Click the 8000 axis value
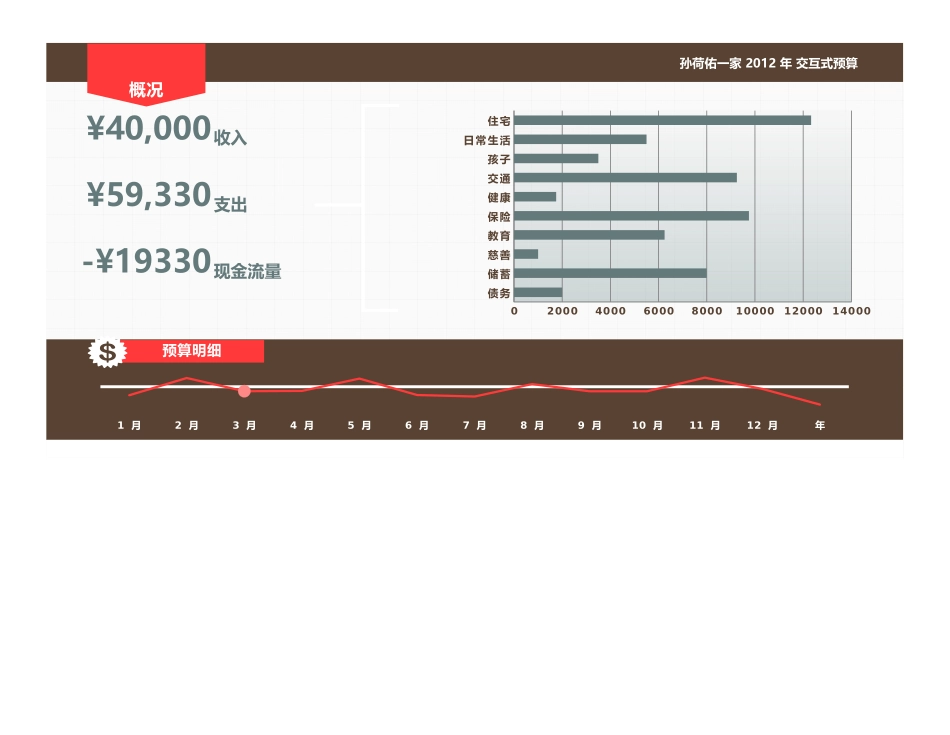Screen dimensions: 950x735 pyautogui.click(x=706, y=311)
